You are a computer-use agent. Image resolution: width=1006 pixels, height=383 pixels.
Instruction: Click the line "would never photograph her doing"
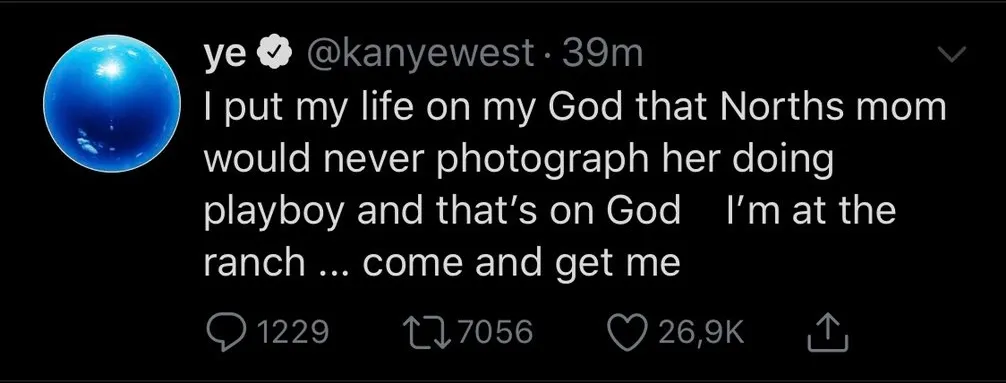pos(519,161)
